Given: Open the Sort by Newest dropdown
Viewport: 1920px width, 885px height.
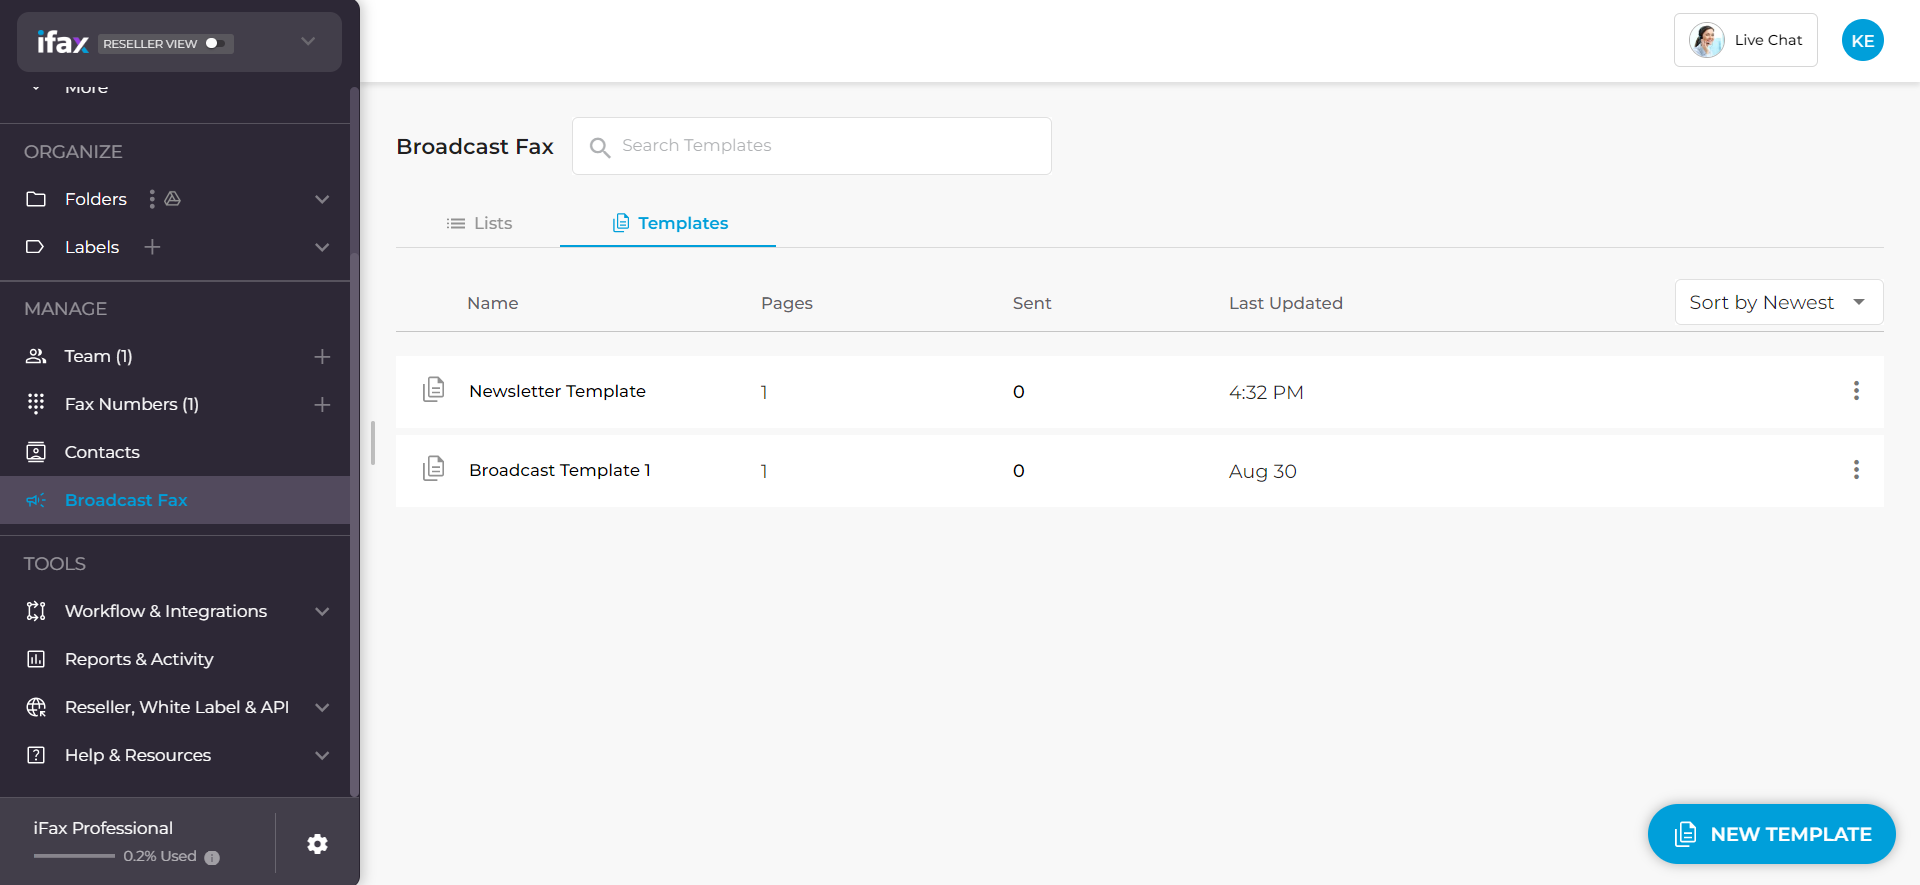Looking at the screenshot, I should (1779, 302).
